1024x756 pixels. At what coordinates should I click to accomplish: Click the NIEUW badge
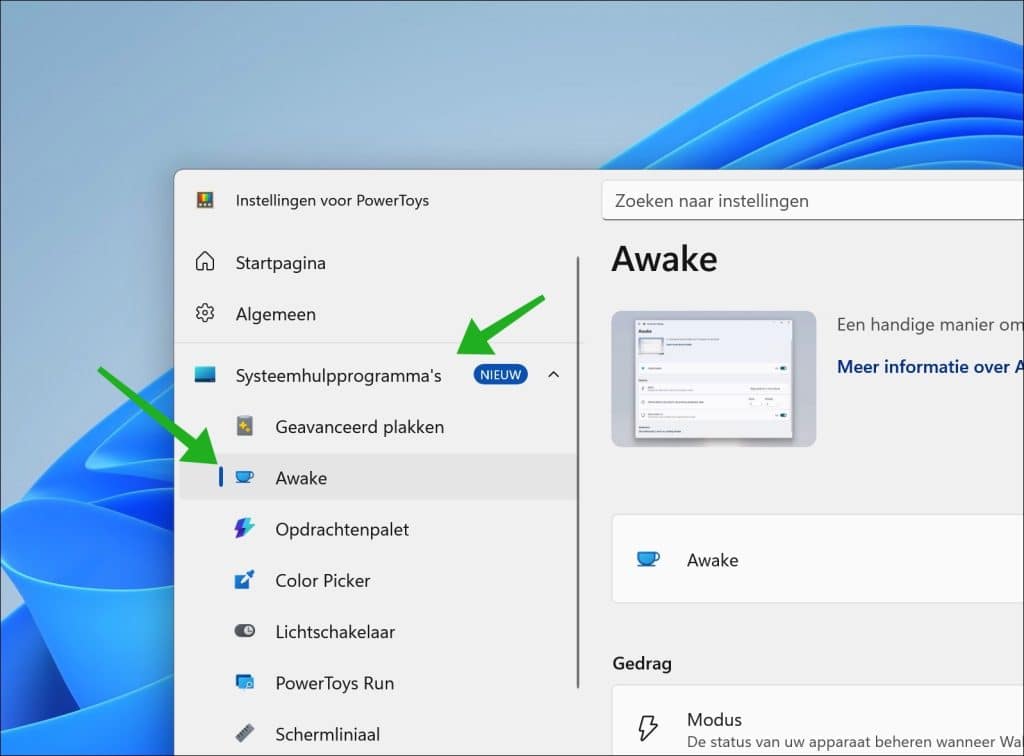point(500,375)
